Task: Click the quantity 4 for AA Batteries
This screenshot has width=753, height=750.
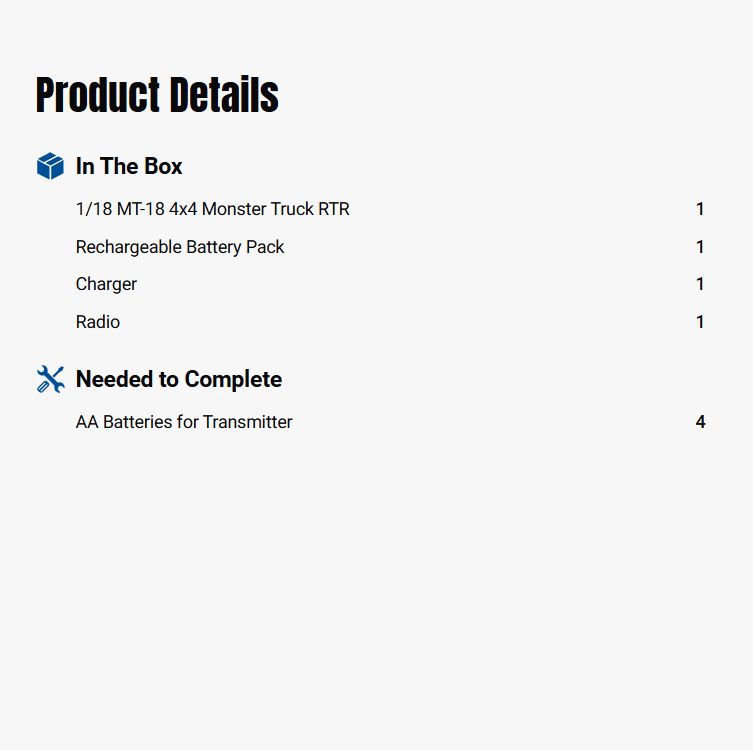Action: coord(700,422)
